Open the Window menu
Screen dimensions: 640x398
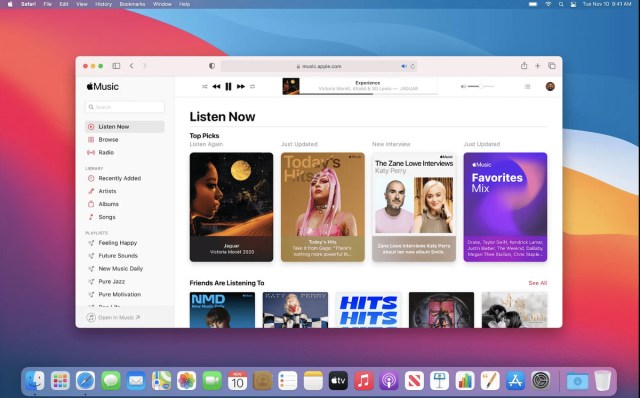point(162,4)
